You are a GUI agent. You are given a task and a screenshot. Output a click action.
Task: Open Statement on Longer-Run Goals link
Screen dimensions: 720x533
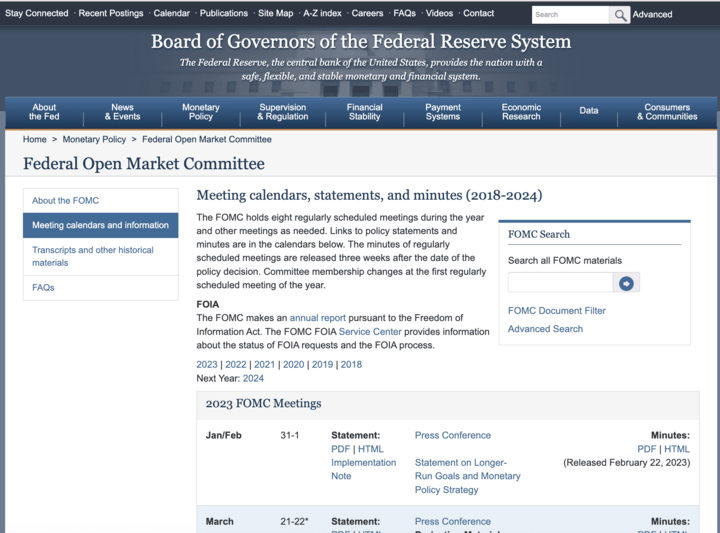click(467, 476)
